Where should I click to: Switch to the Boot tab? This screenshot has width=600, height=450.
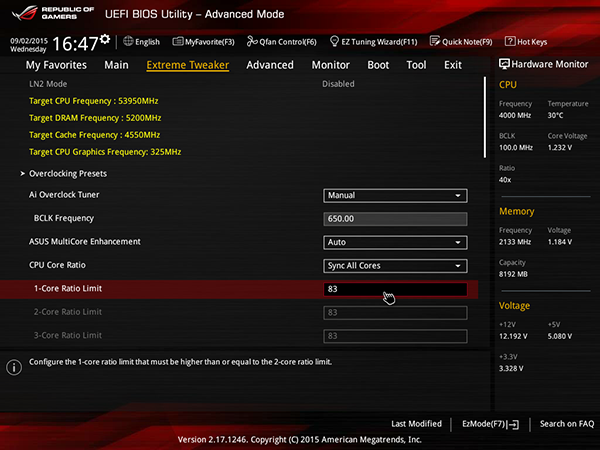tap(378, 65)
